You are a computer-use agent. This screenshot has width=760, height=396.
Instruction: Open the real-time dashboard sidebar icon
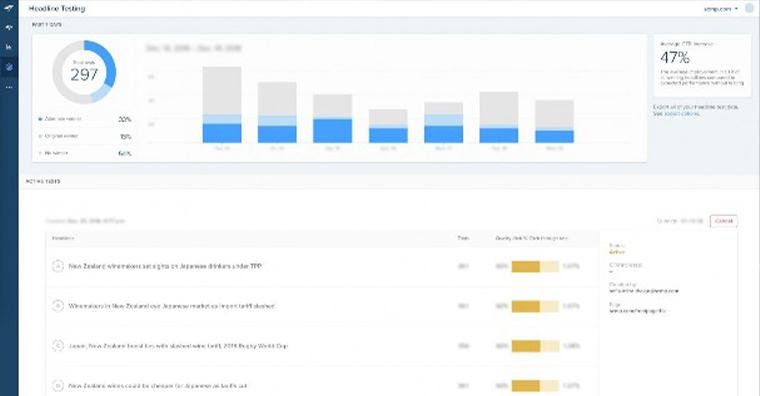click(9, 28)
